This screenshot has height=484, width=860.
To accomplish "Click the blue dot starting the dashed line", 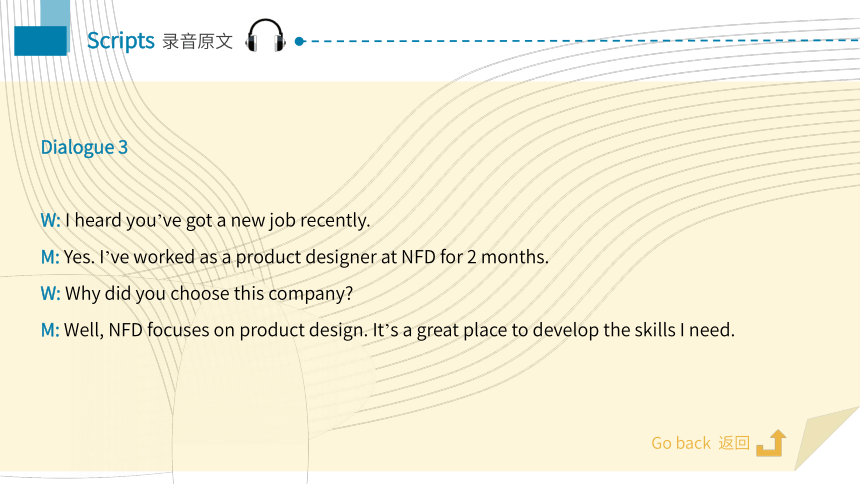I will point(299,41).
